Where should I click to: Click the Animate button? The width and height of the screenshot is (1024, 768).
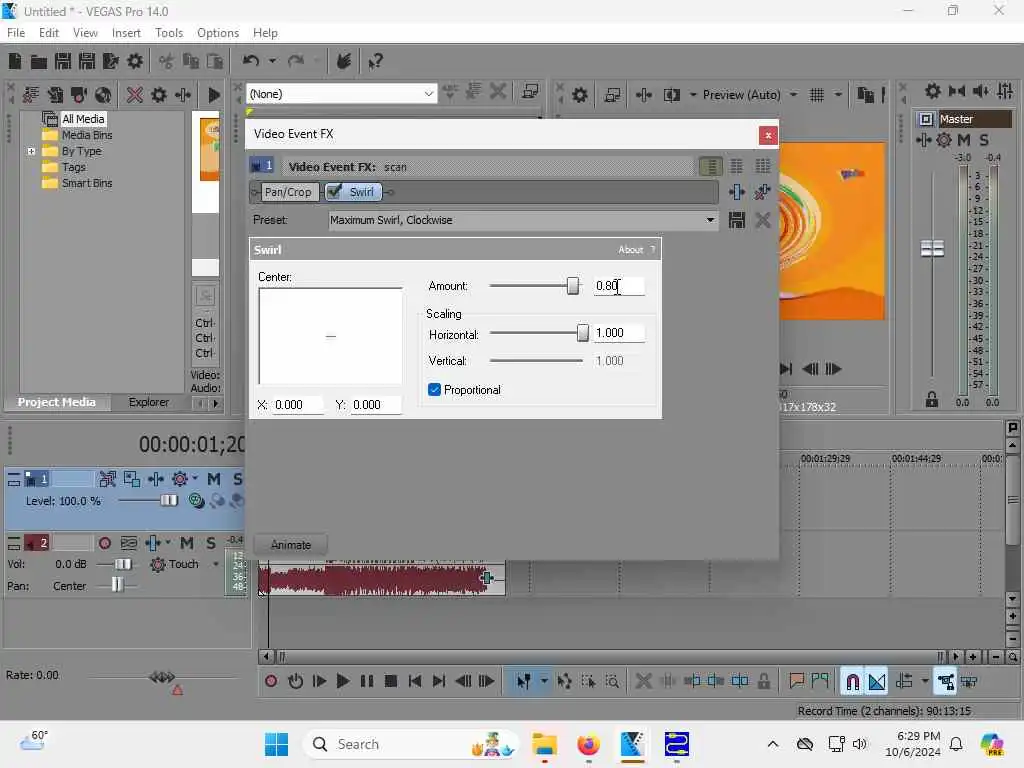pyautogui.click(x=291, y=545)
